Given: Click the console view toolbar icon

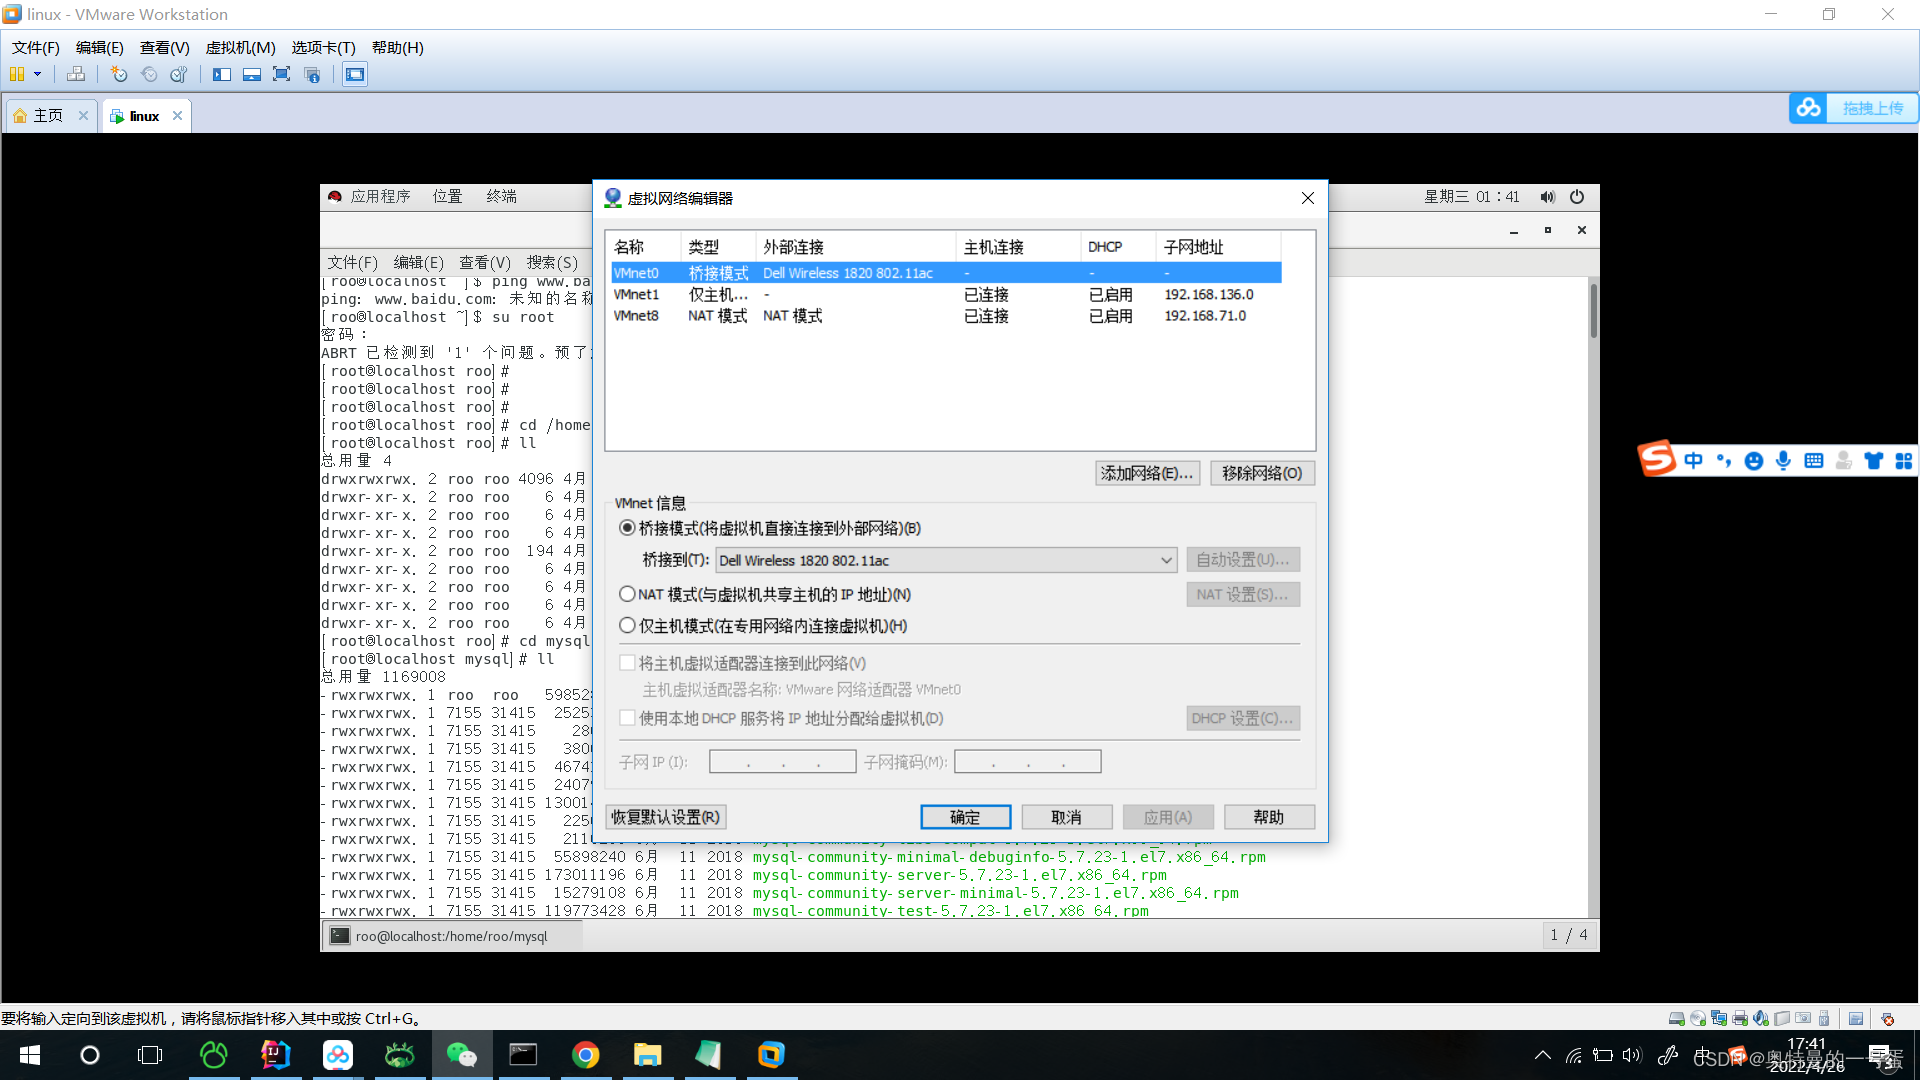Looking at the screenshot, I should (355, 74).
